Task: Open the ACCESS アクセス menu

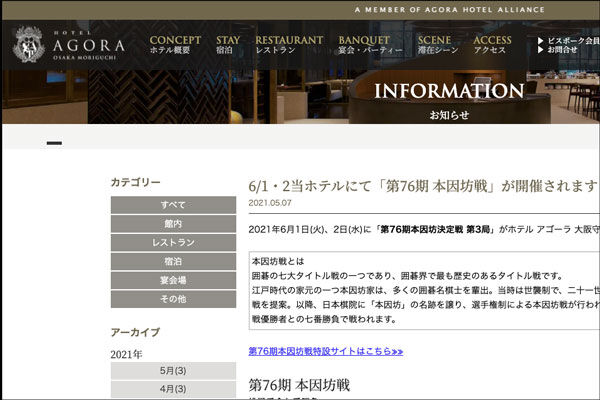Action: (x=492, y=45)
